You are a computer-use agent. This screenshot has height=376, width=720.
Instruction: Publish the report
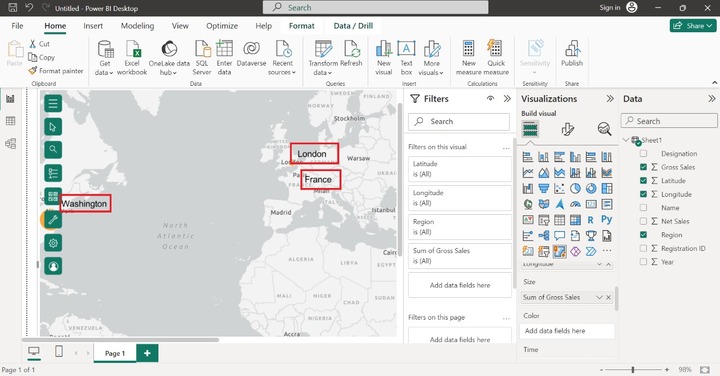(x=572, y=53)
